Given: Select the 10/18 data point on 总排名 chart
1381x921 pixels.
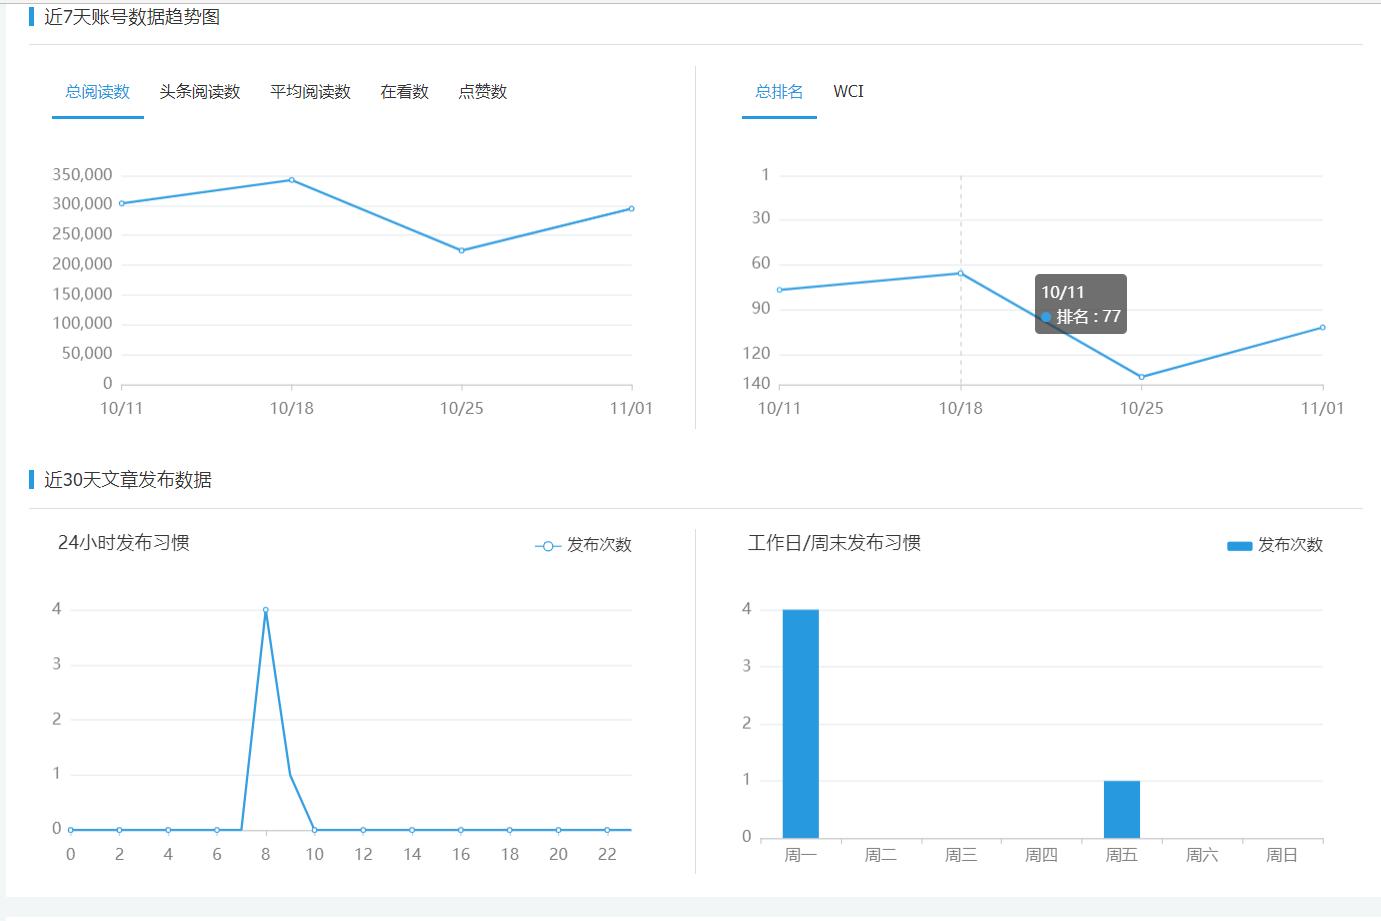Looking at the screenshot, I should point(959,272).
